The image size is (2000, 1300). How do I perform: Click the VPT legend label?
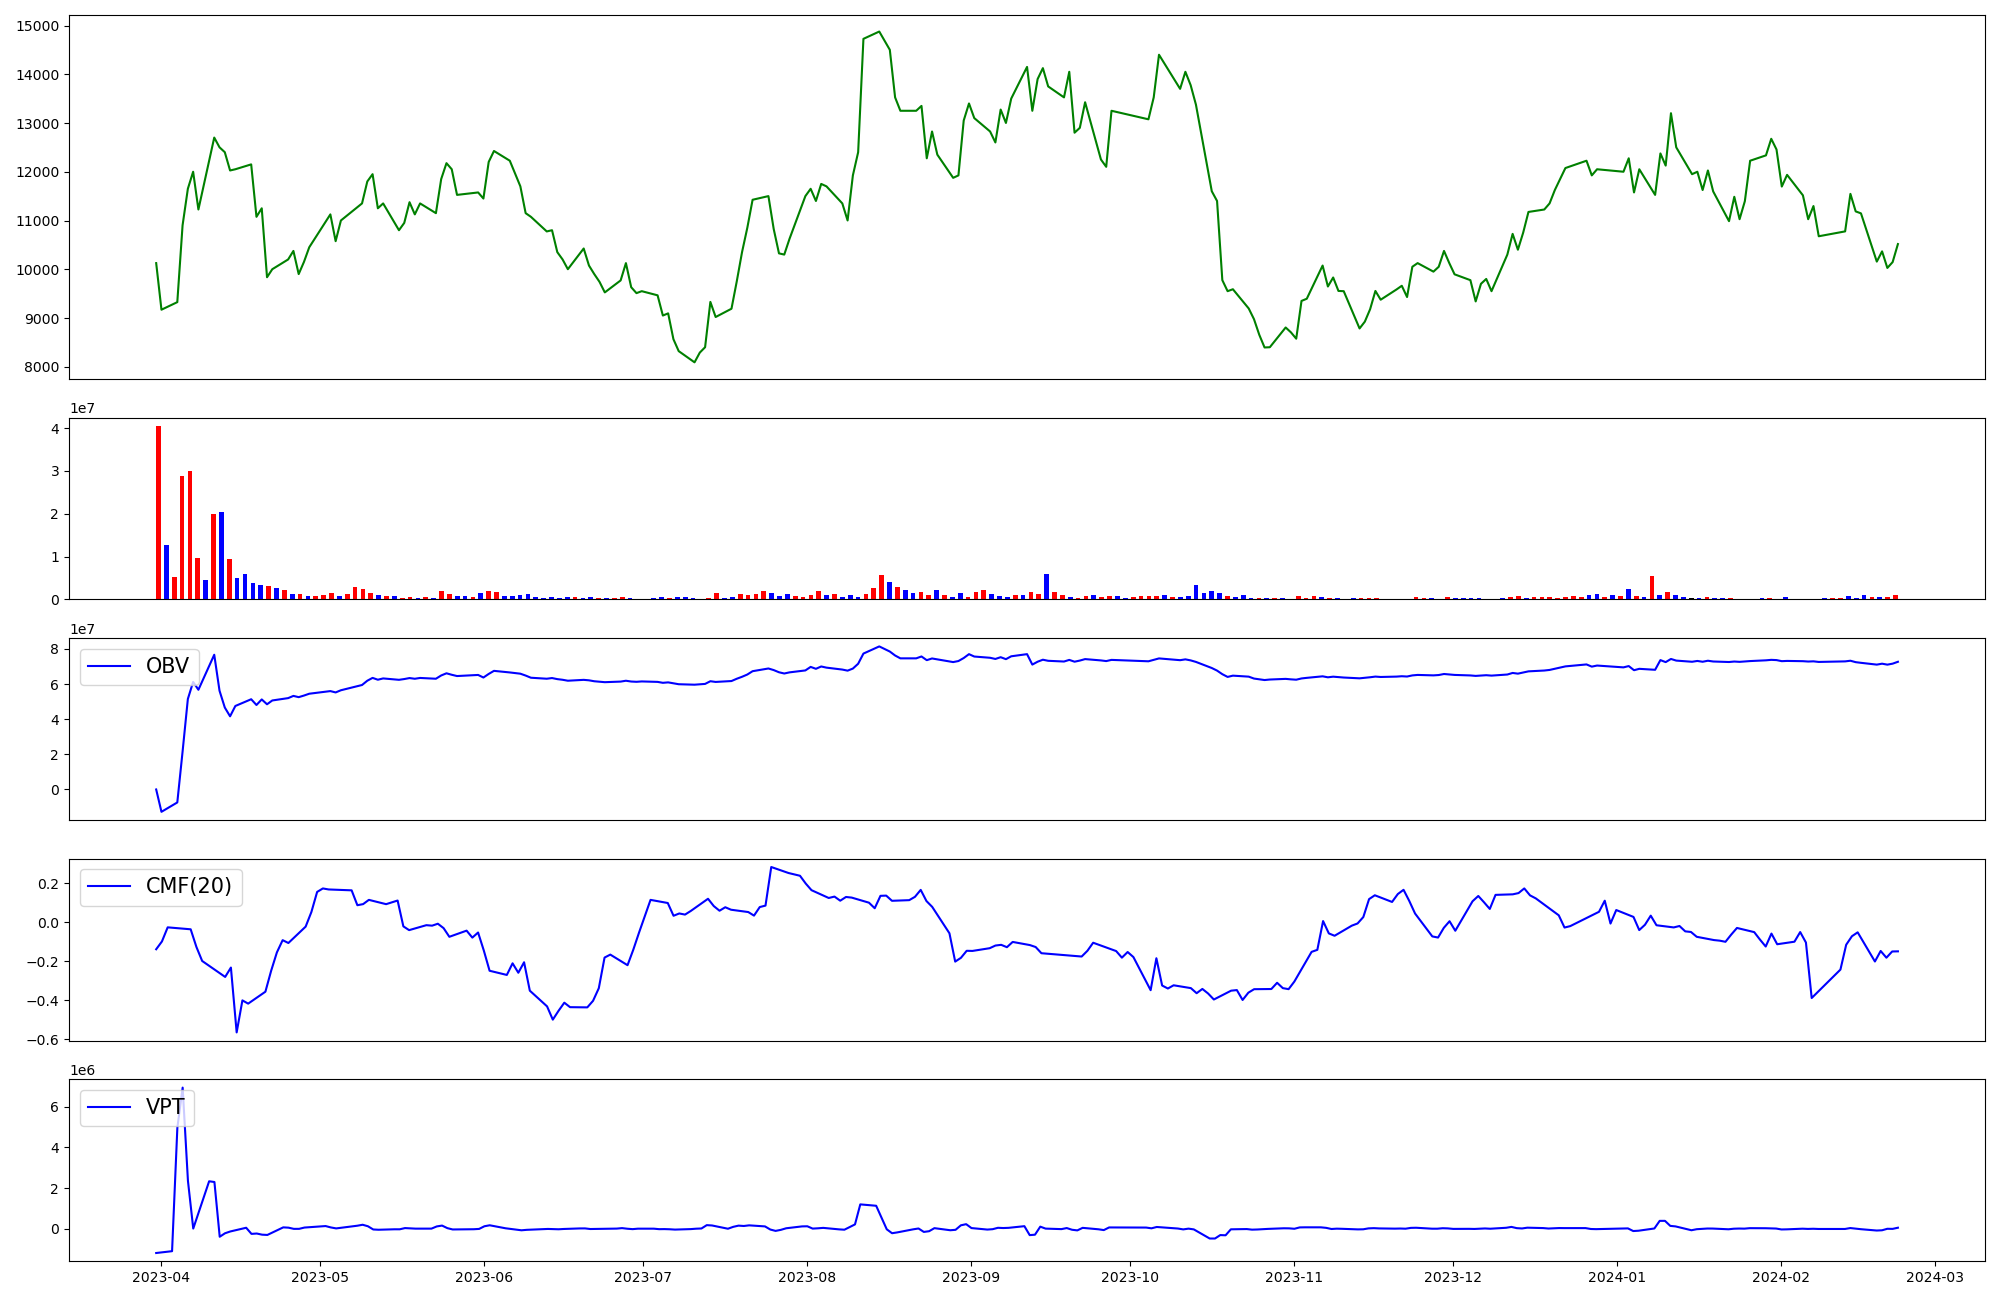click(165, 1107)
